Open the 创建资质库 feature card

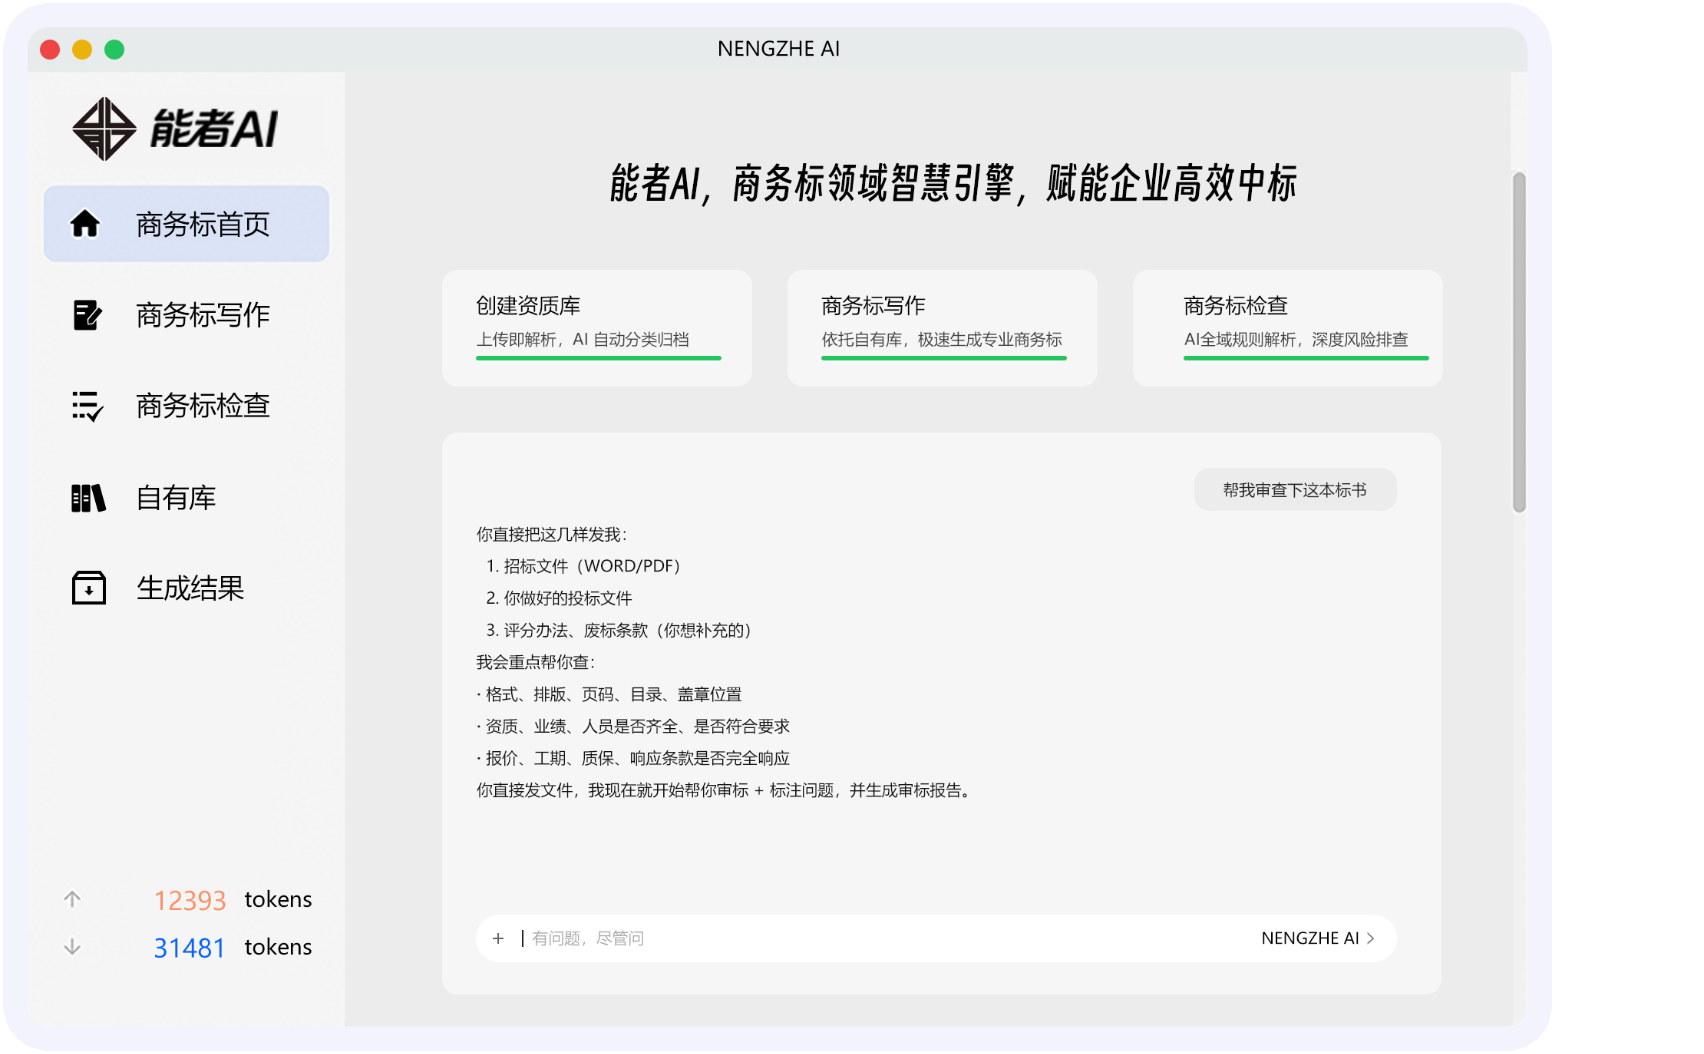click(x=597, y=327)
